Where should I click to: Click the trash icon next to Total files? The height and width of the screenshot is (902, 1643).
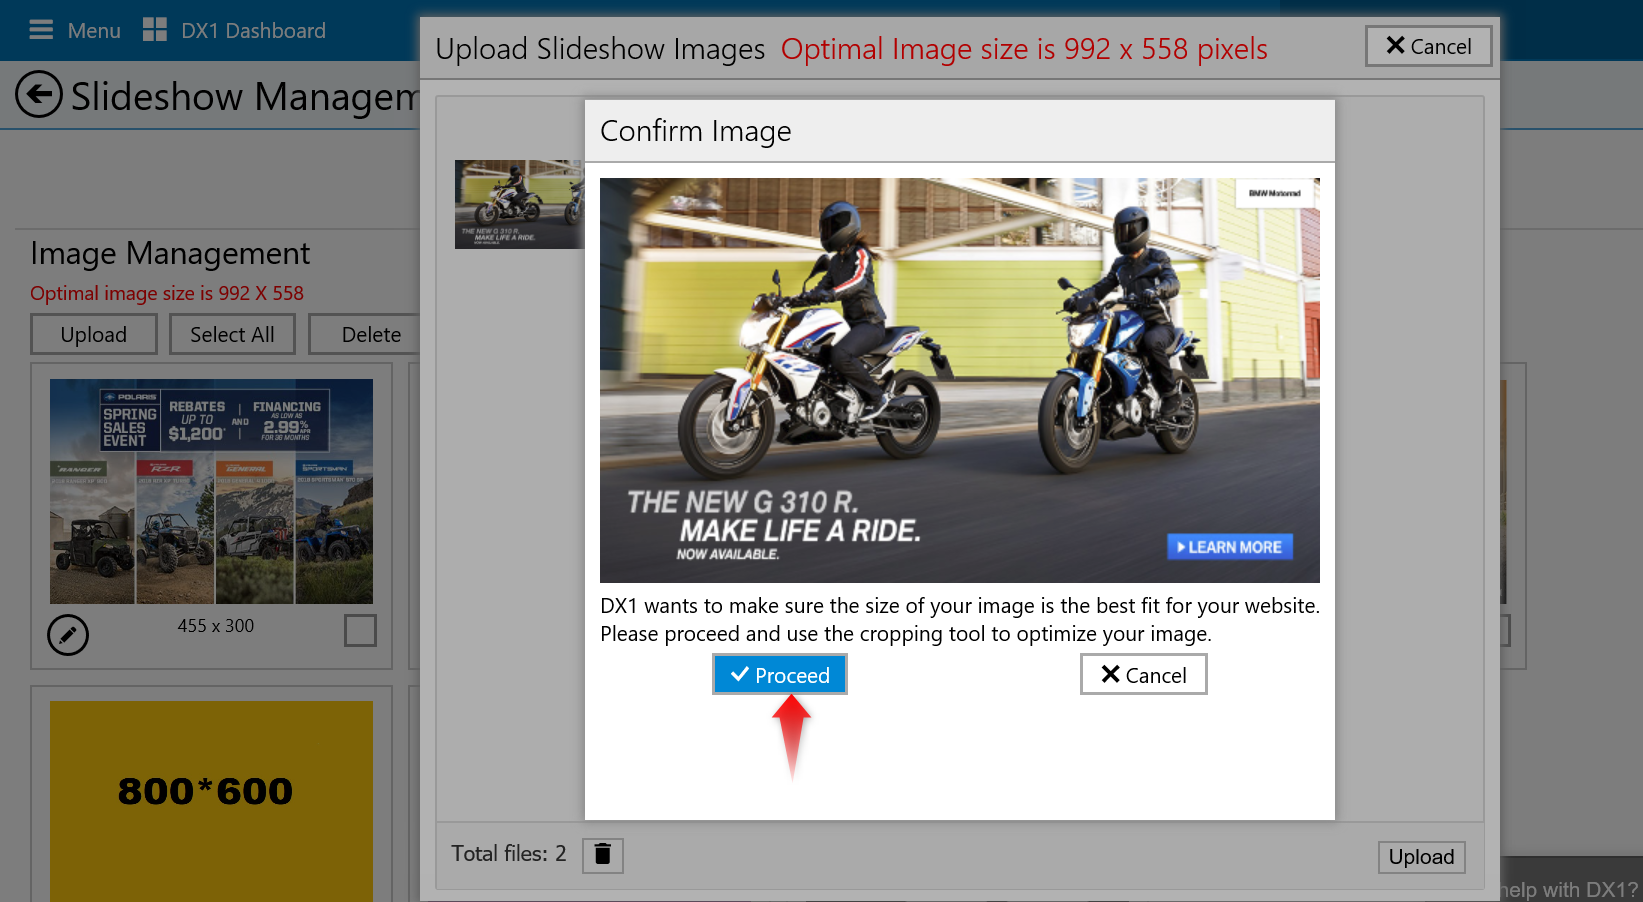tap(603, 855)
